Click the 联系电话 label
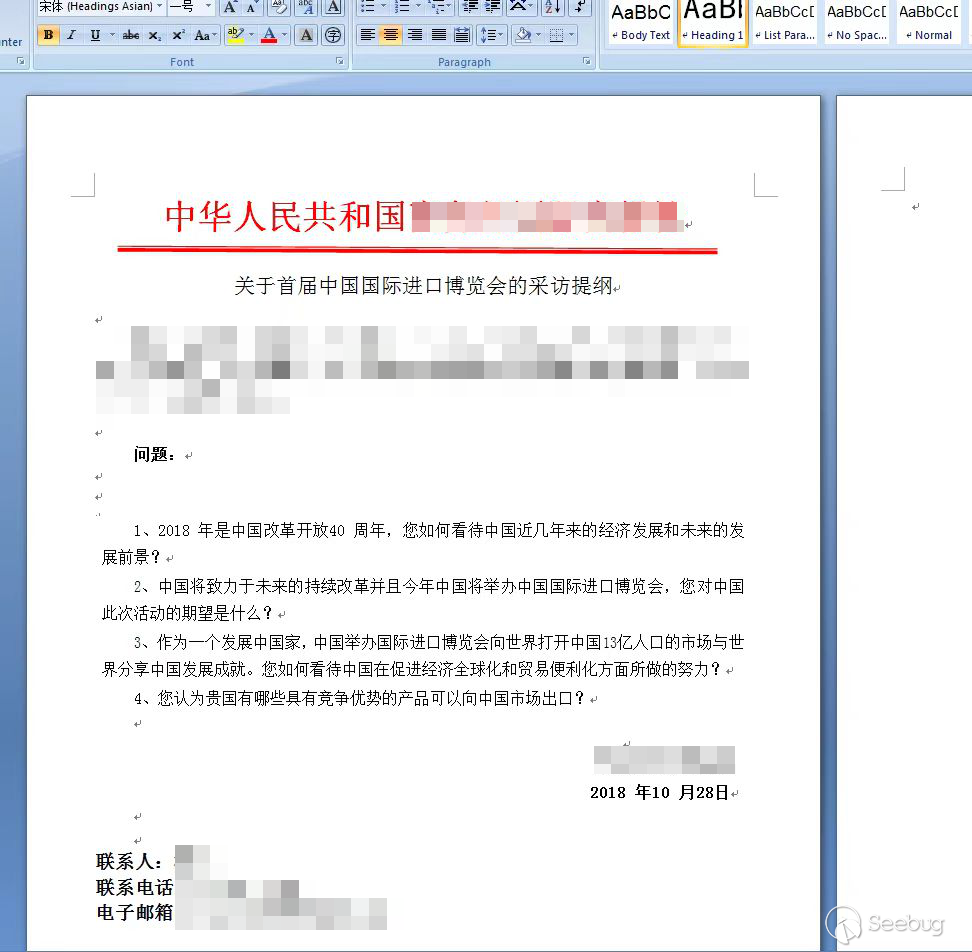The image size is (972, 952). 134,888
